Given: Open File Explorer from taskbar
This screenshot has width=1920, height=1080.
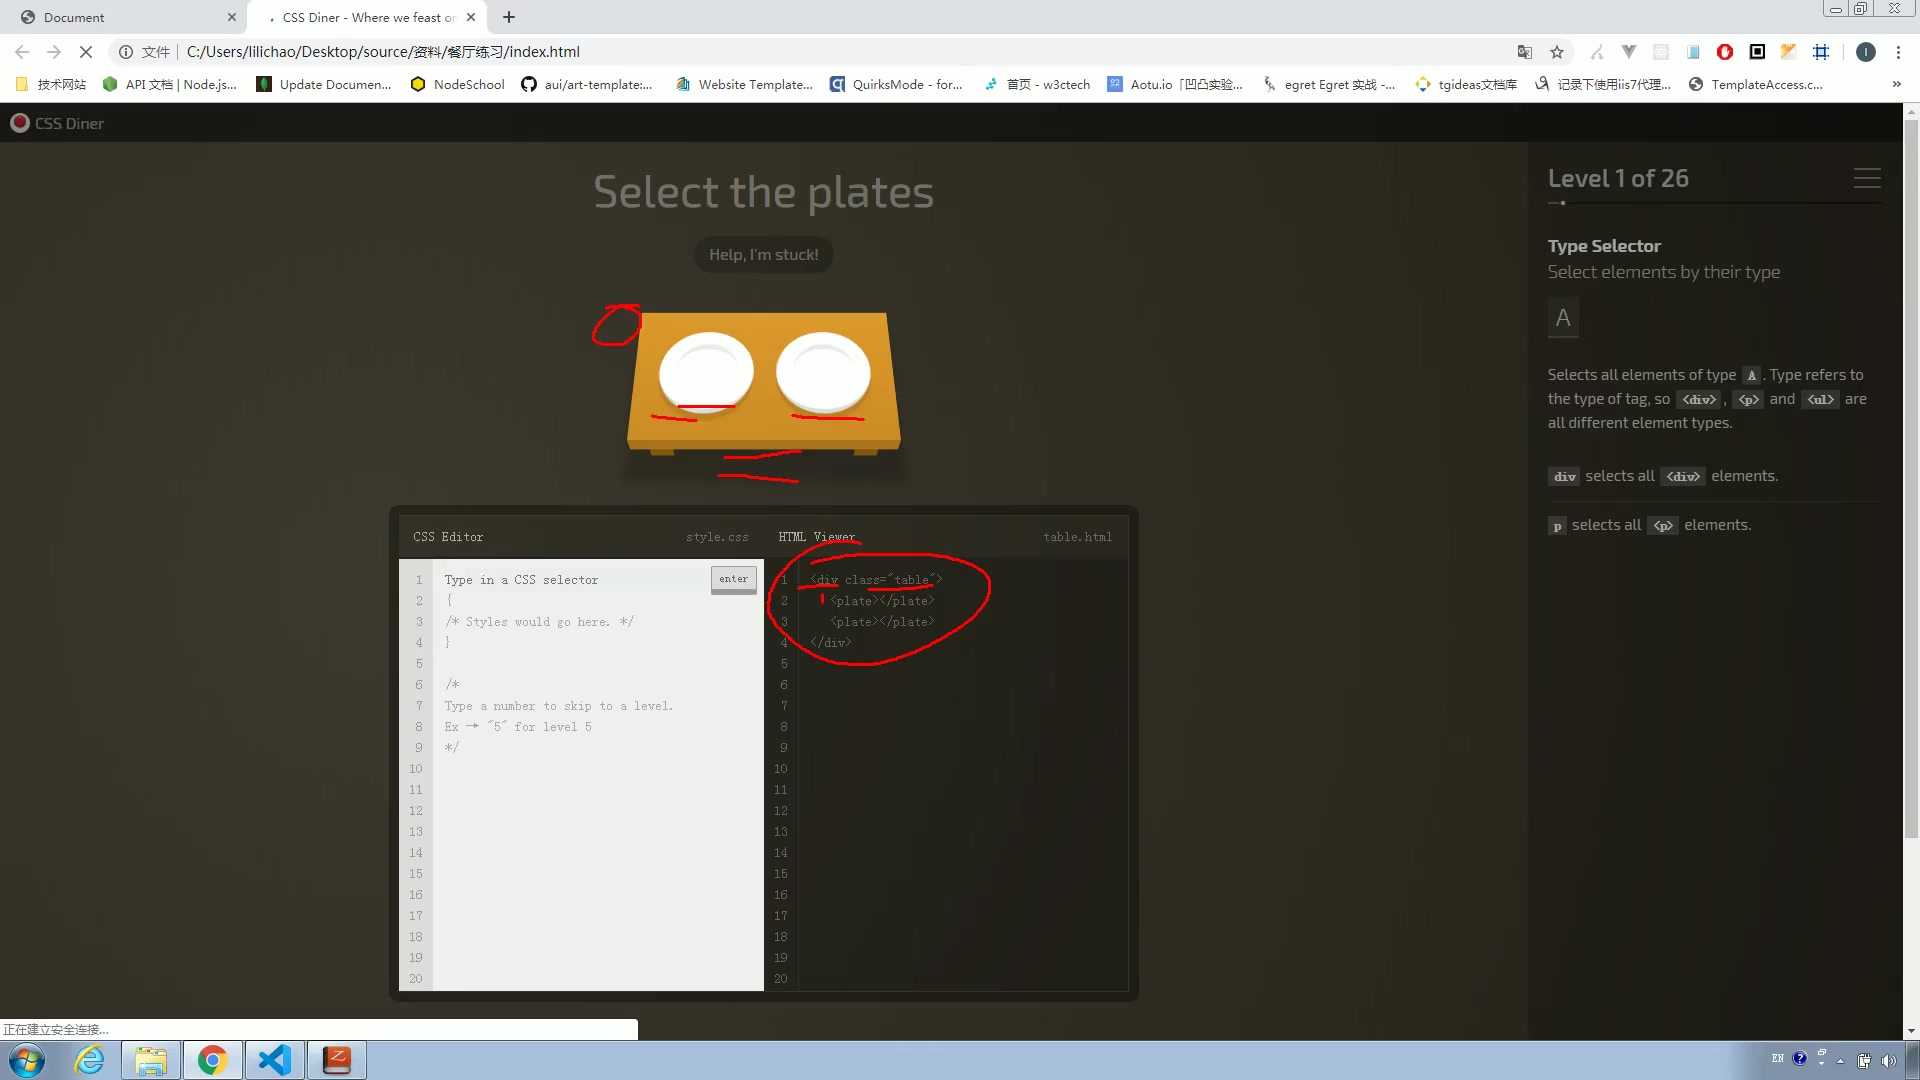Looking at the screenshot, I should pyautogui.click(x=151, y=1060).
